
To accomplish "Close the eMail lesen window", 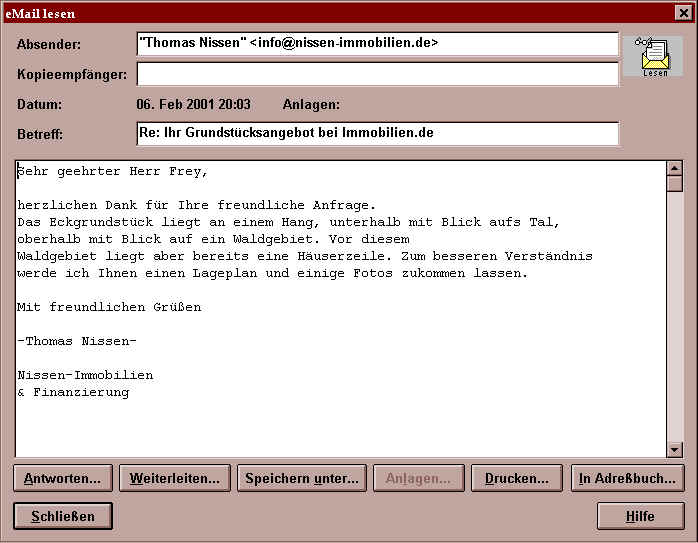I will tap(684, 13).
